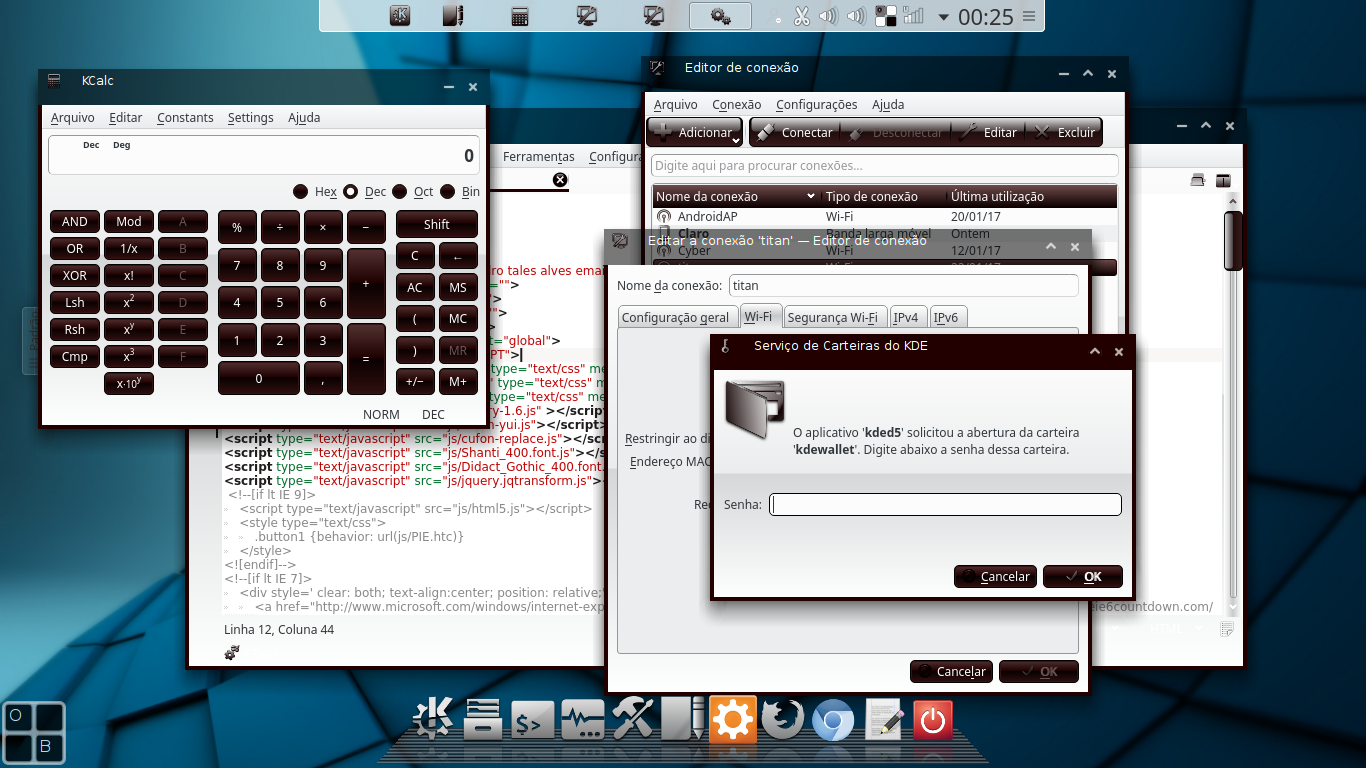Click the connection search field
Screen dimensions: 1366x768
pyautogui.click(x=884, y=165)
